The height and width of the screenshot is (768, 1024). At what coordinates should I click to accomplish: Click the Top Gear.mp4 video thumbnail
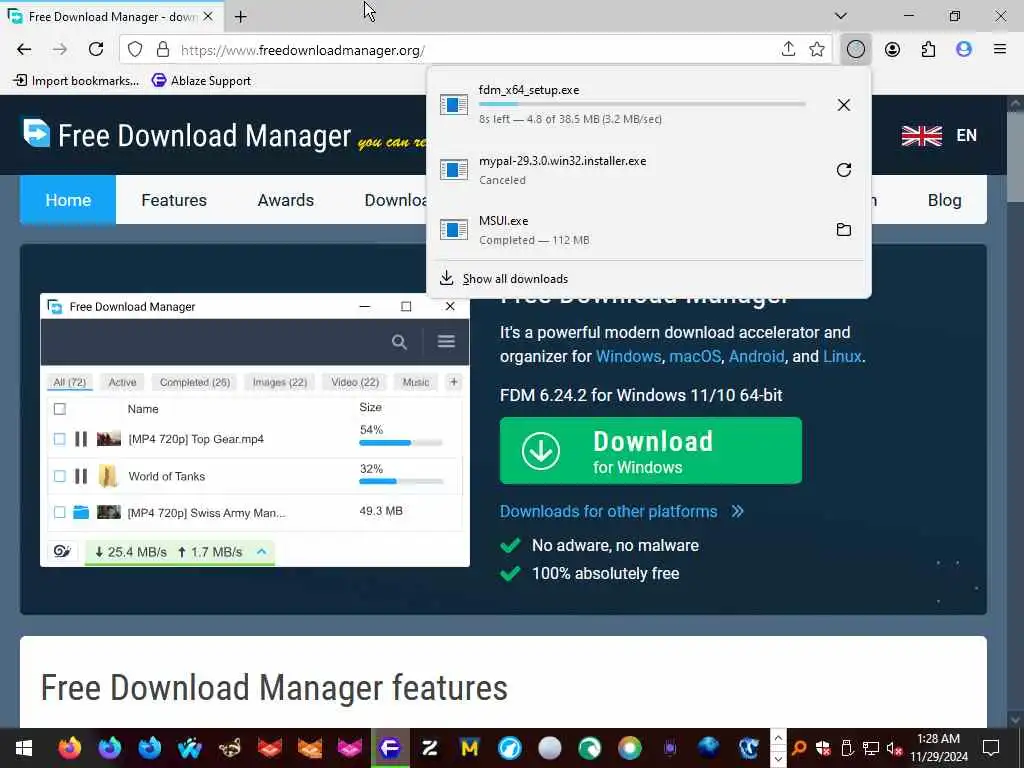[x=108, y=439]
